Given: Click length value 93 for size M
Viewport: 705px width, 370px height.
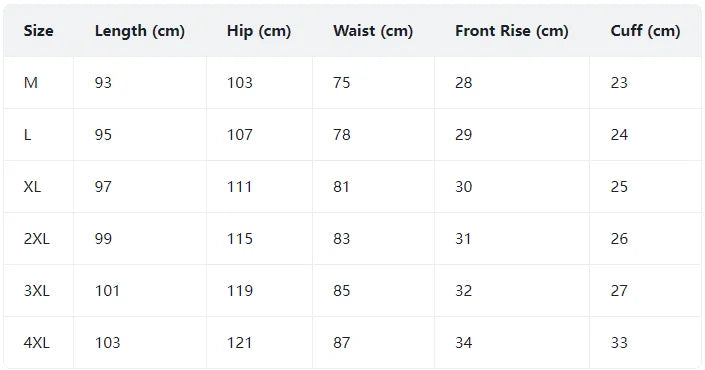Looking at the screenshot, I should pos(103,83).
